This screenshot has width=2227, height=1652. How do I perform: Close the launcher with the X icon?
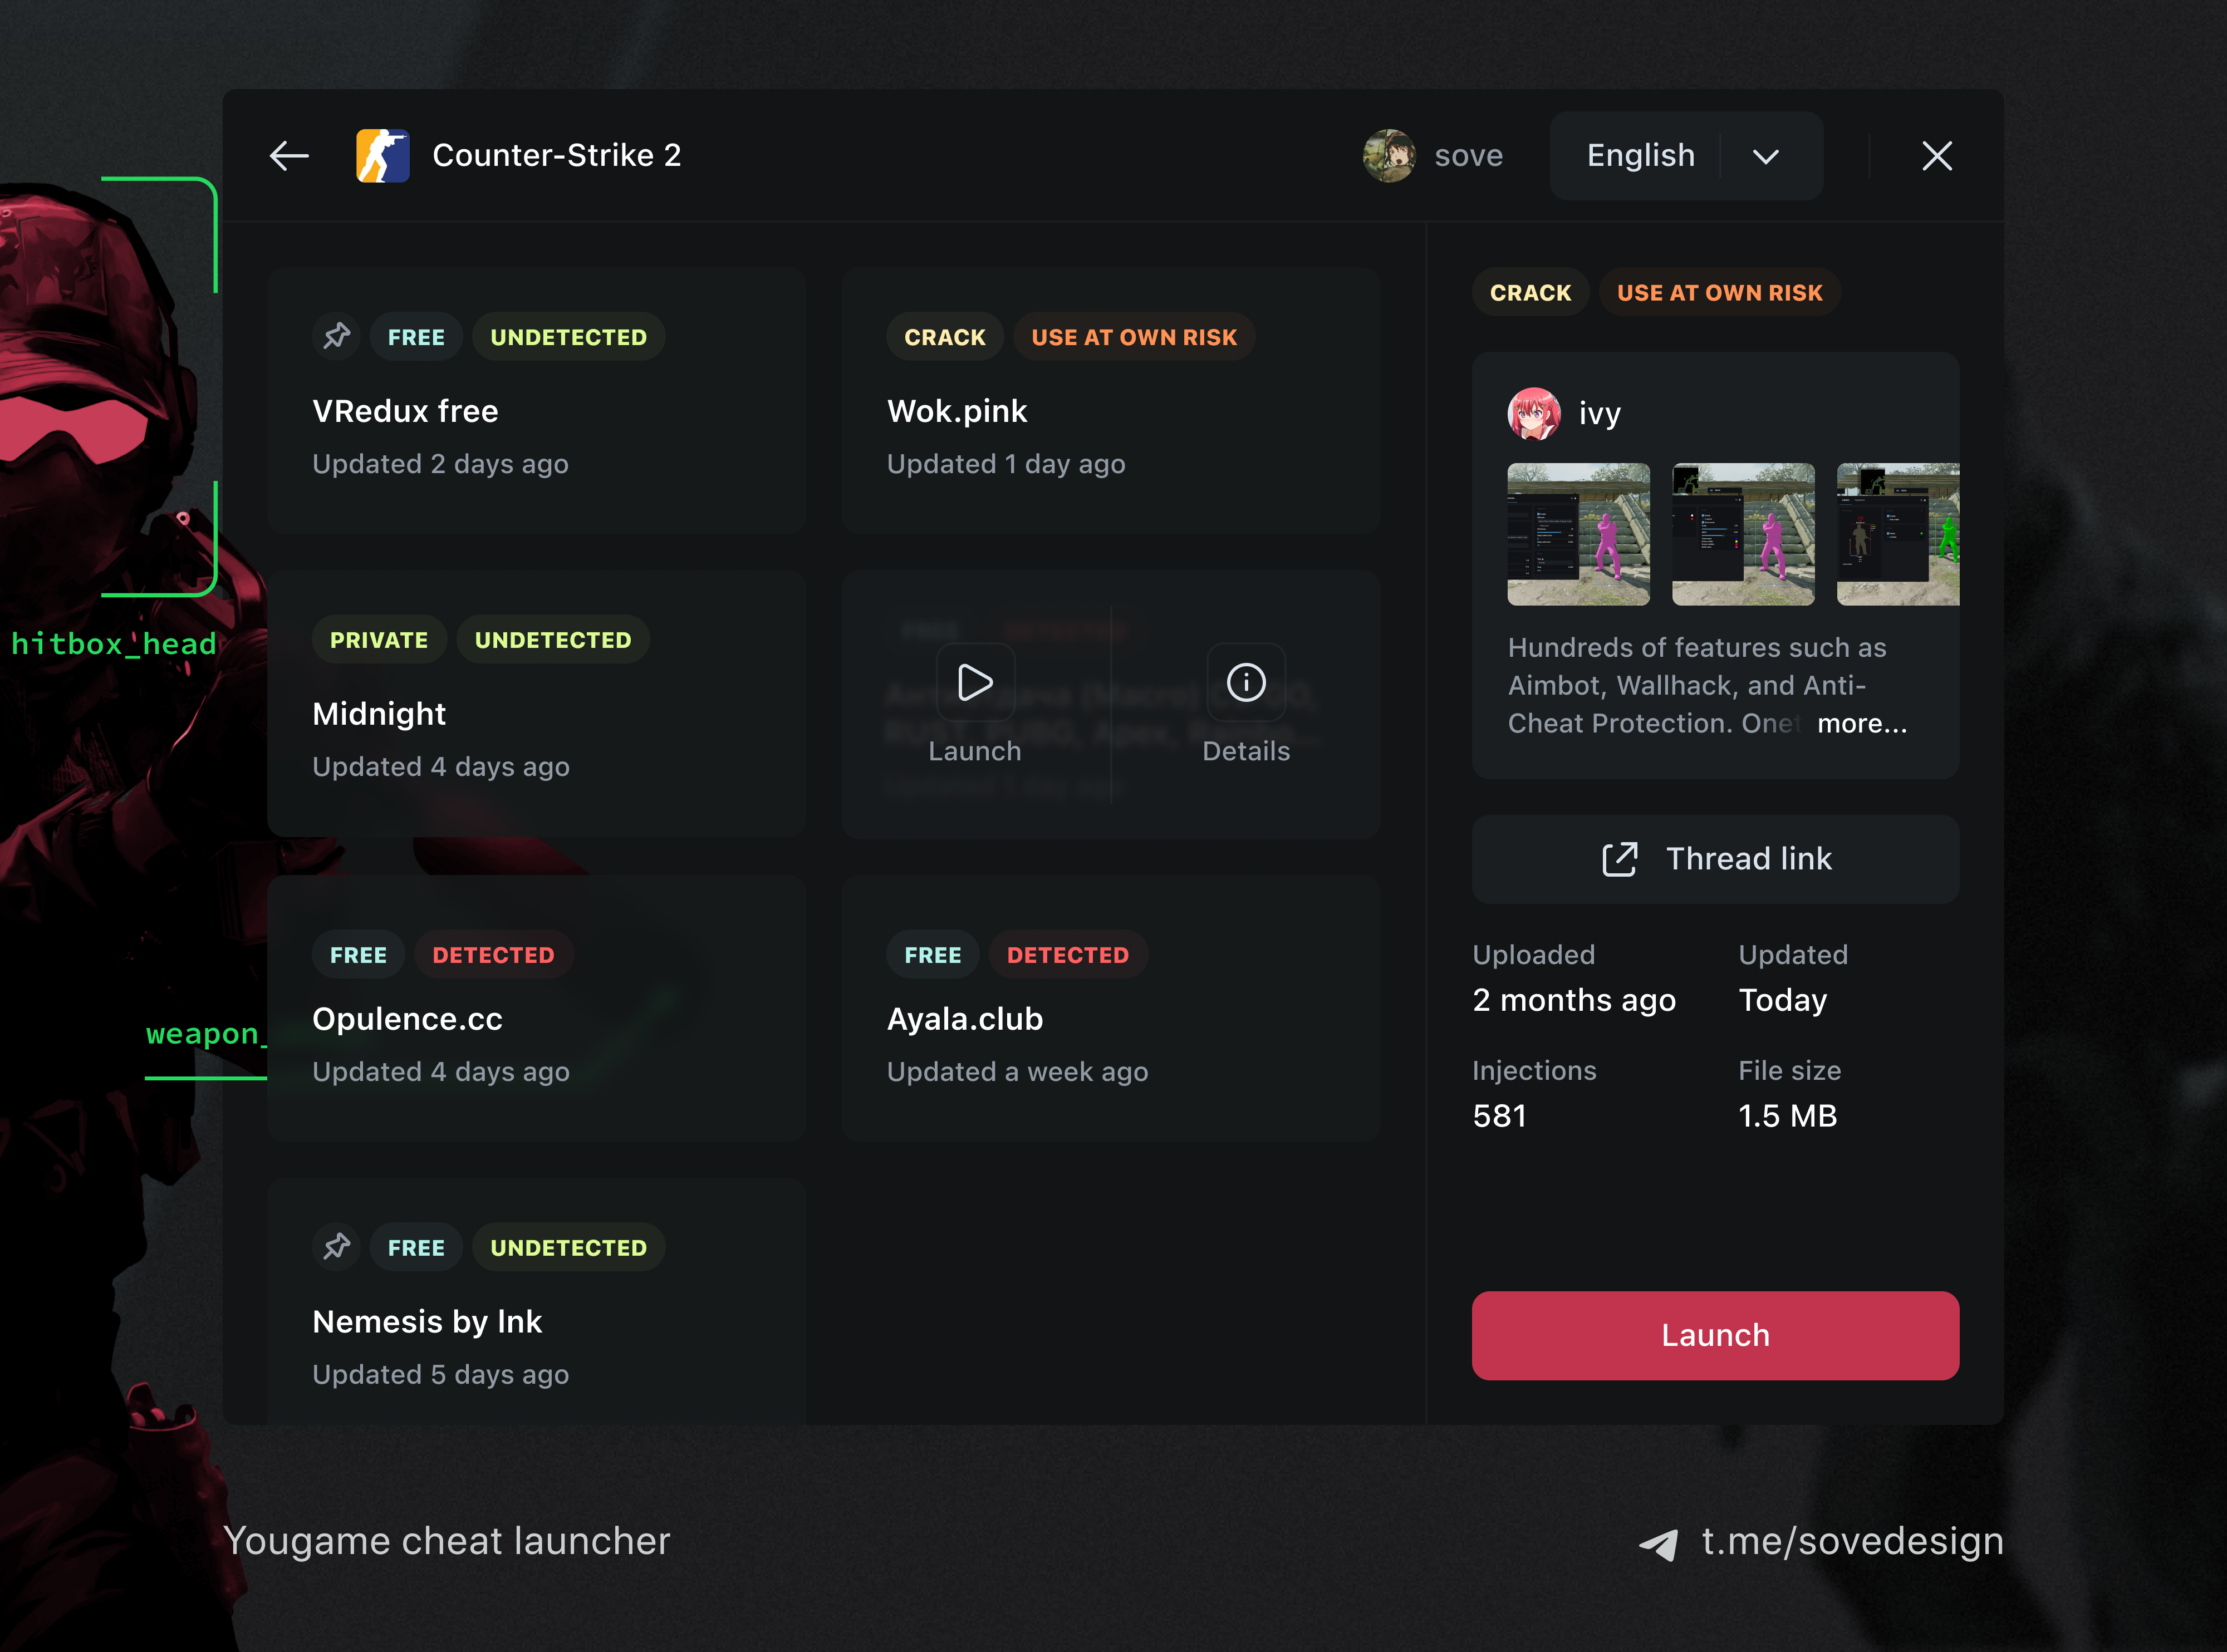point(1937,156)
